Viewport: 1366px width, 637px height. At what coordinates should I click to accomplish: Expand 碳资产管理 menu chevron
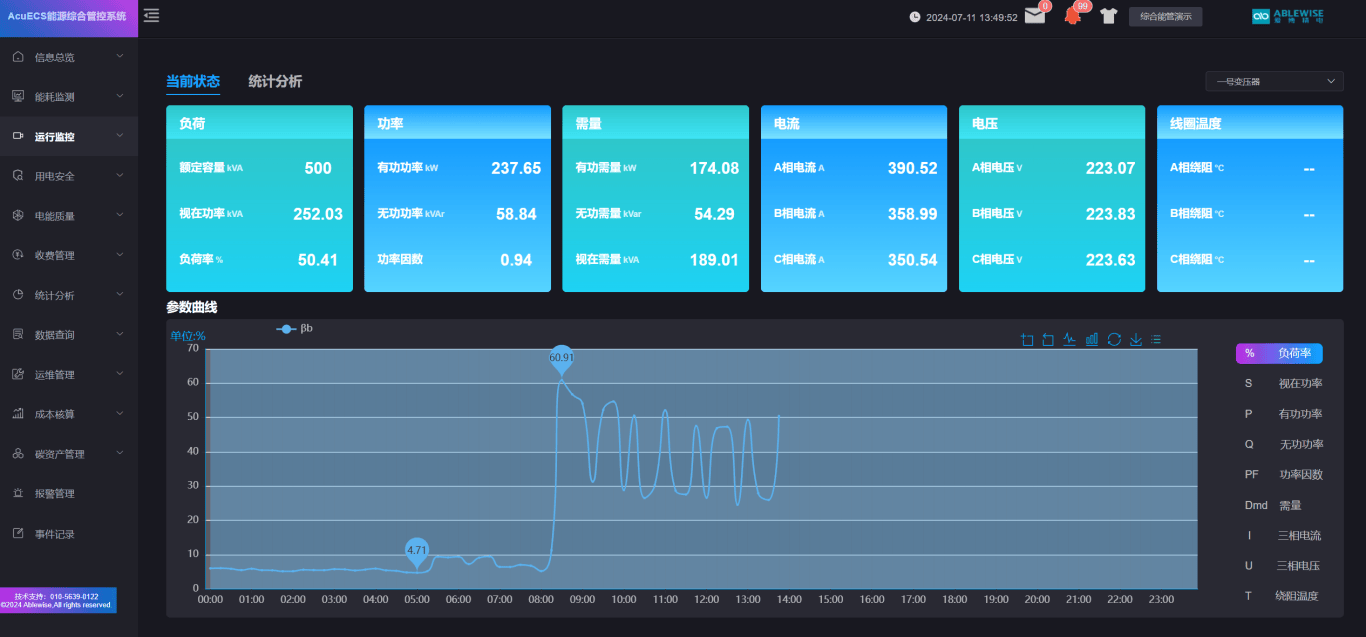120,453
